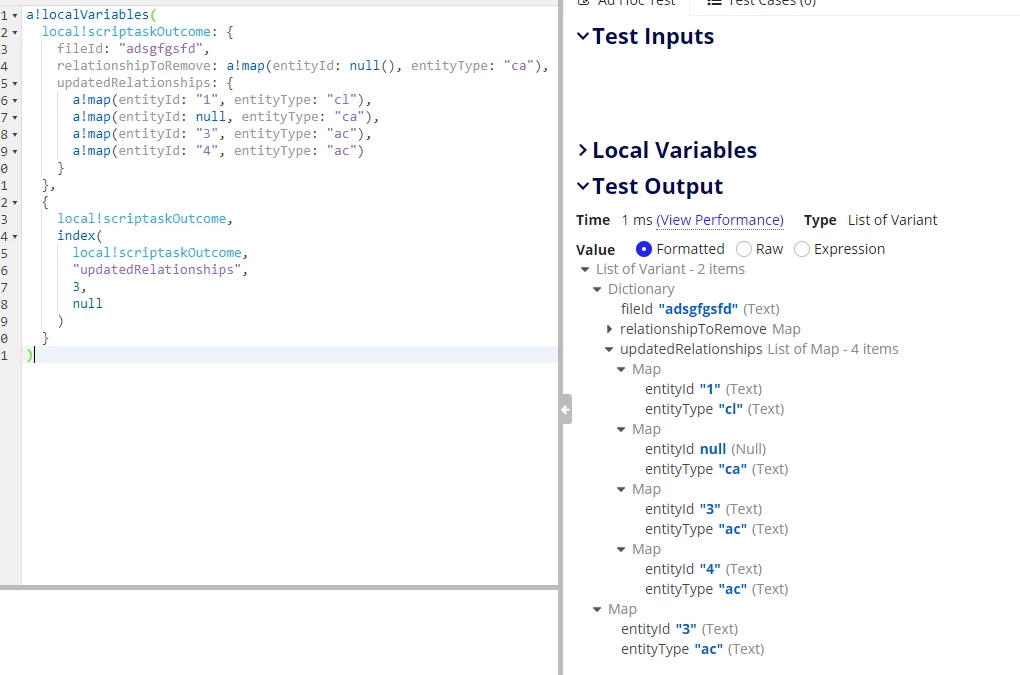Fold the updatedRelationships block arrow in gutter

click(15, 83)
